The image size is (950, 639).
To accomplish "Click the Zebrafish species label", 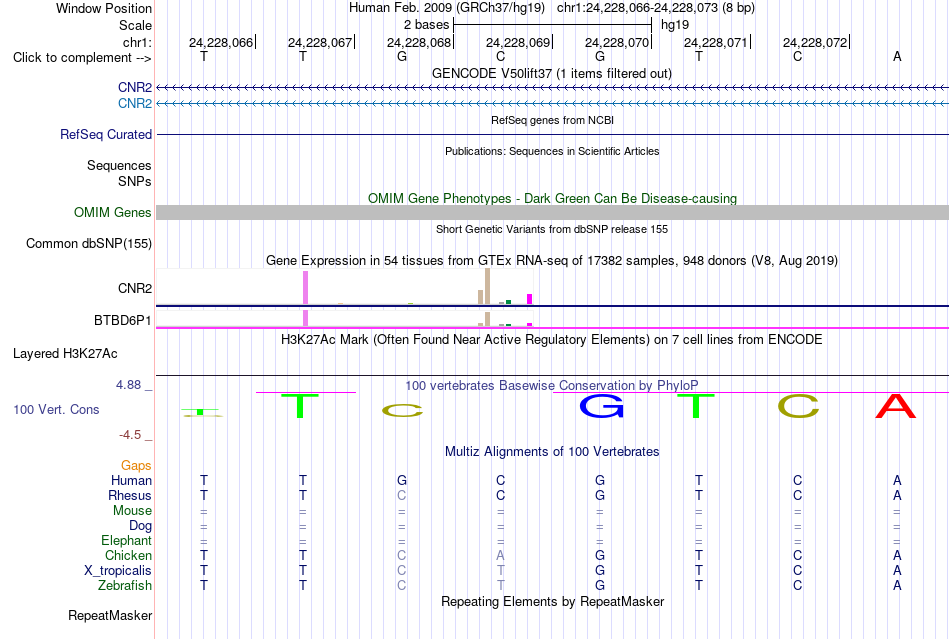I will click(125, 586).
